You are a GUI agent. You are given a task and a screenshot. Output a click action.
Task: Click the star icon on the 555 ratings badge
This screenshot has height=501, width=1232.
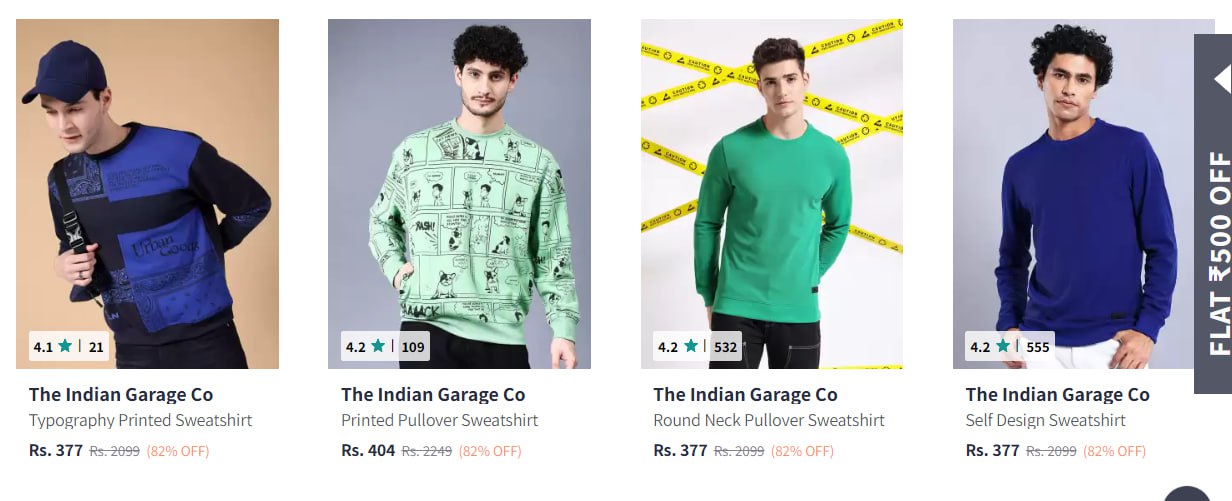coord(1002,347)
